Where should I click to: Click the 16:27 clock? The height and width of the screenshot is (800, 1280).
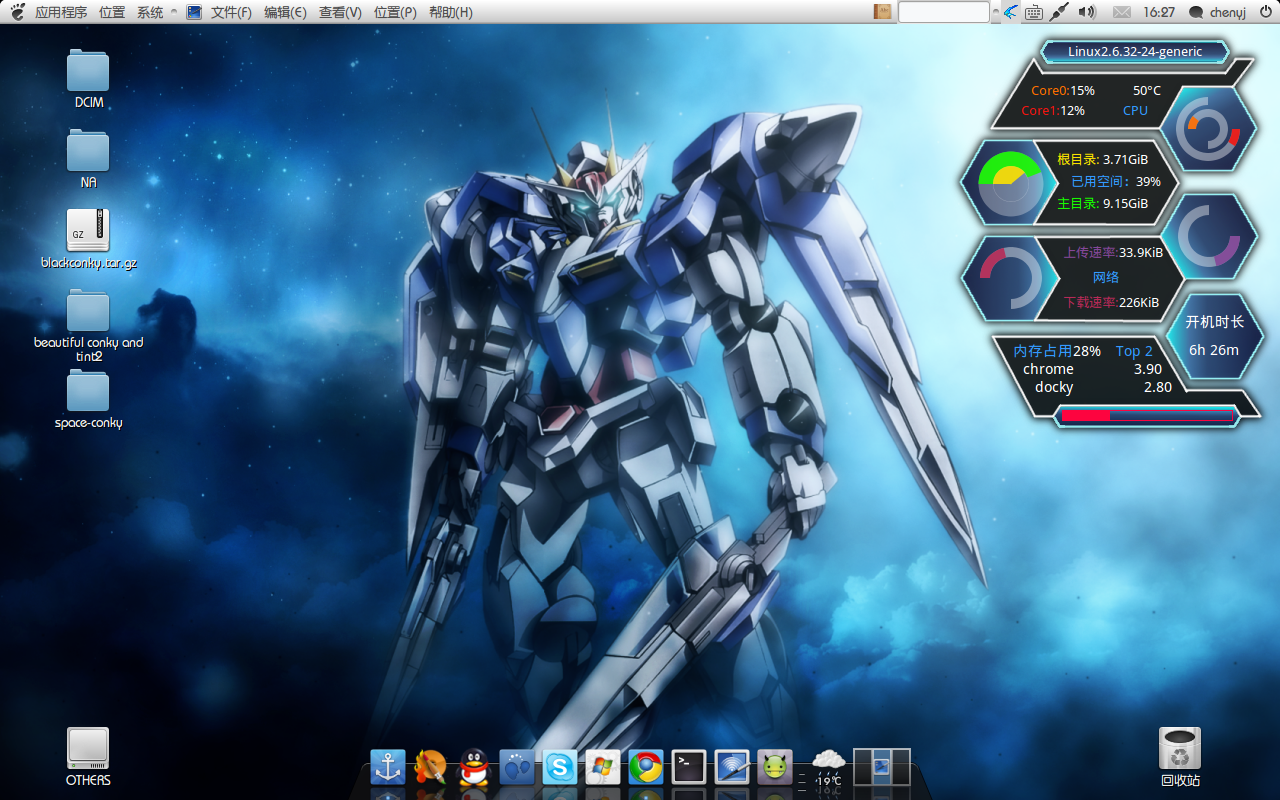(x=1159, y=12)
